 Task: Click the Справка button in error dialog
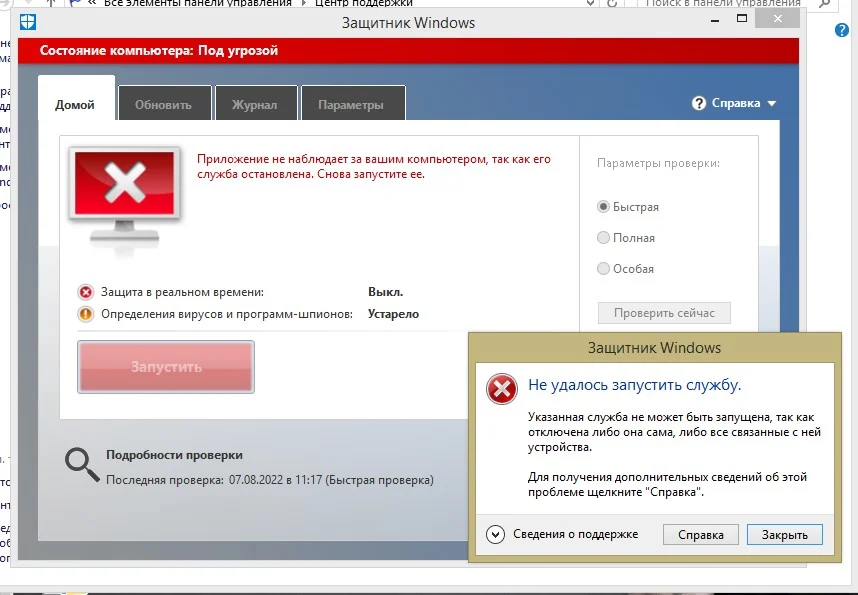coord(700,535)
